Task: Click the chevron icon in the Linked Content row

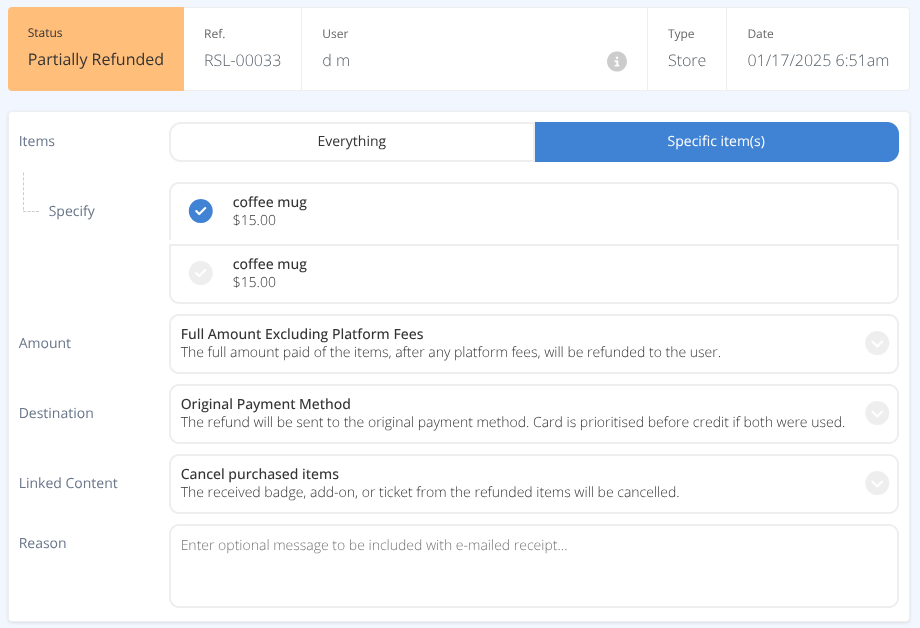Action: (876, 483)
